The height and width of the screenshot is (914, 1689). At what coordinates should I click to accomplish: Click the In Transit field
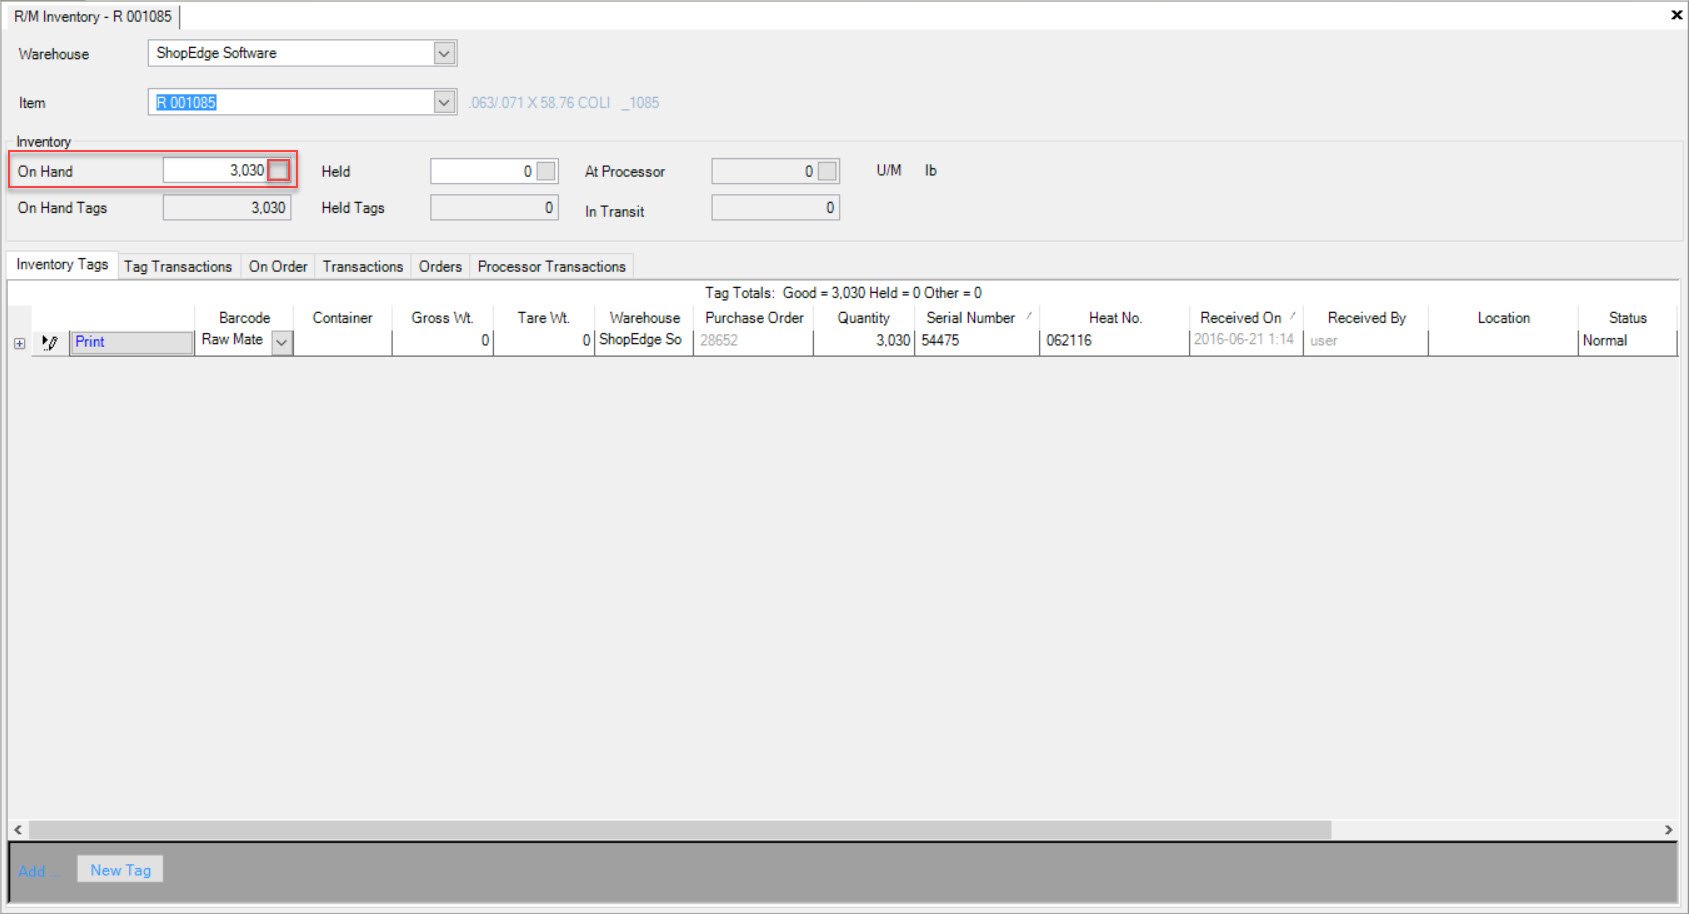[775, 207]
